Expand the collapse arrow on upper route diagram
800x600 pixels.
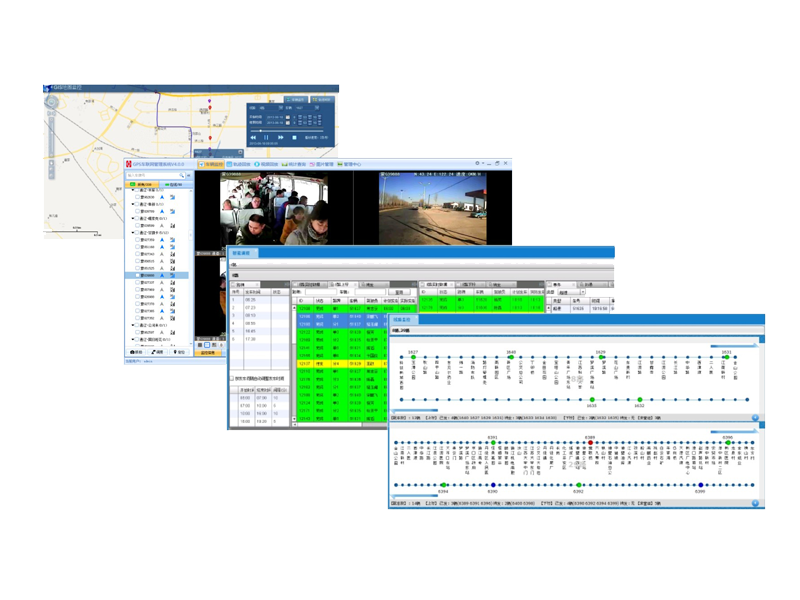[x=755, y=418]
